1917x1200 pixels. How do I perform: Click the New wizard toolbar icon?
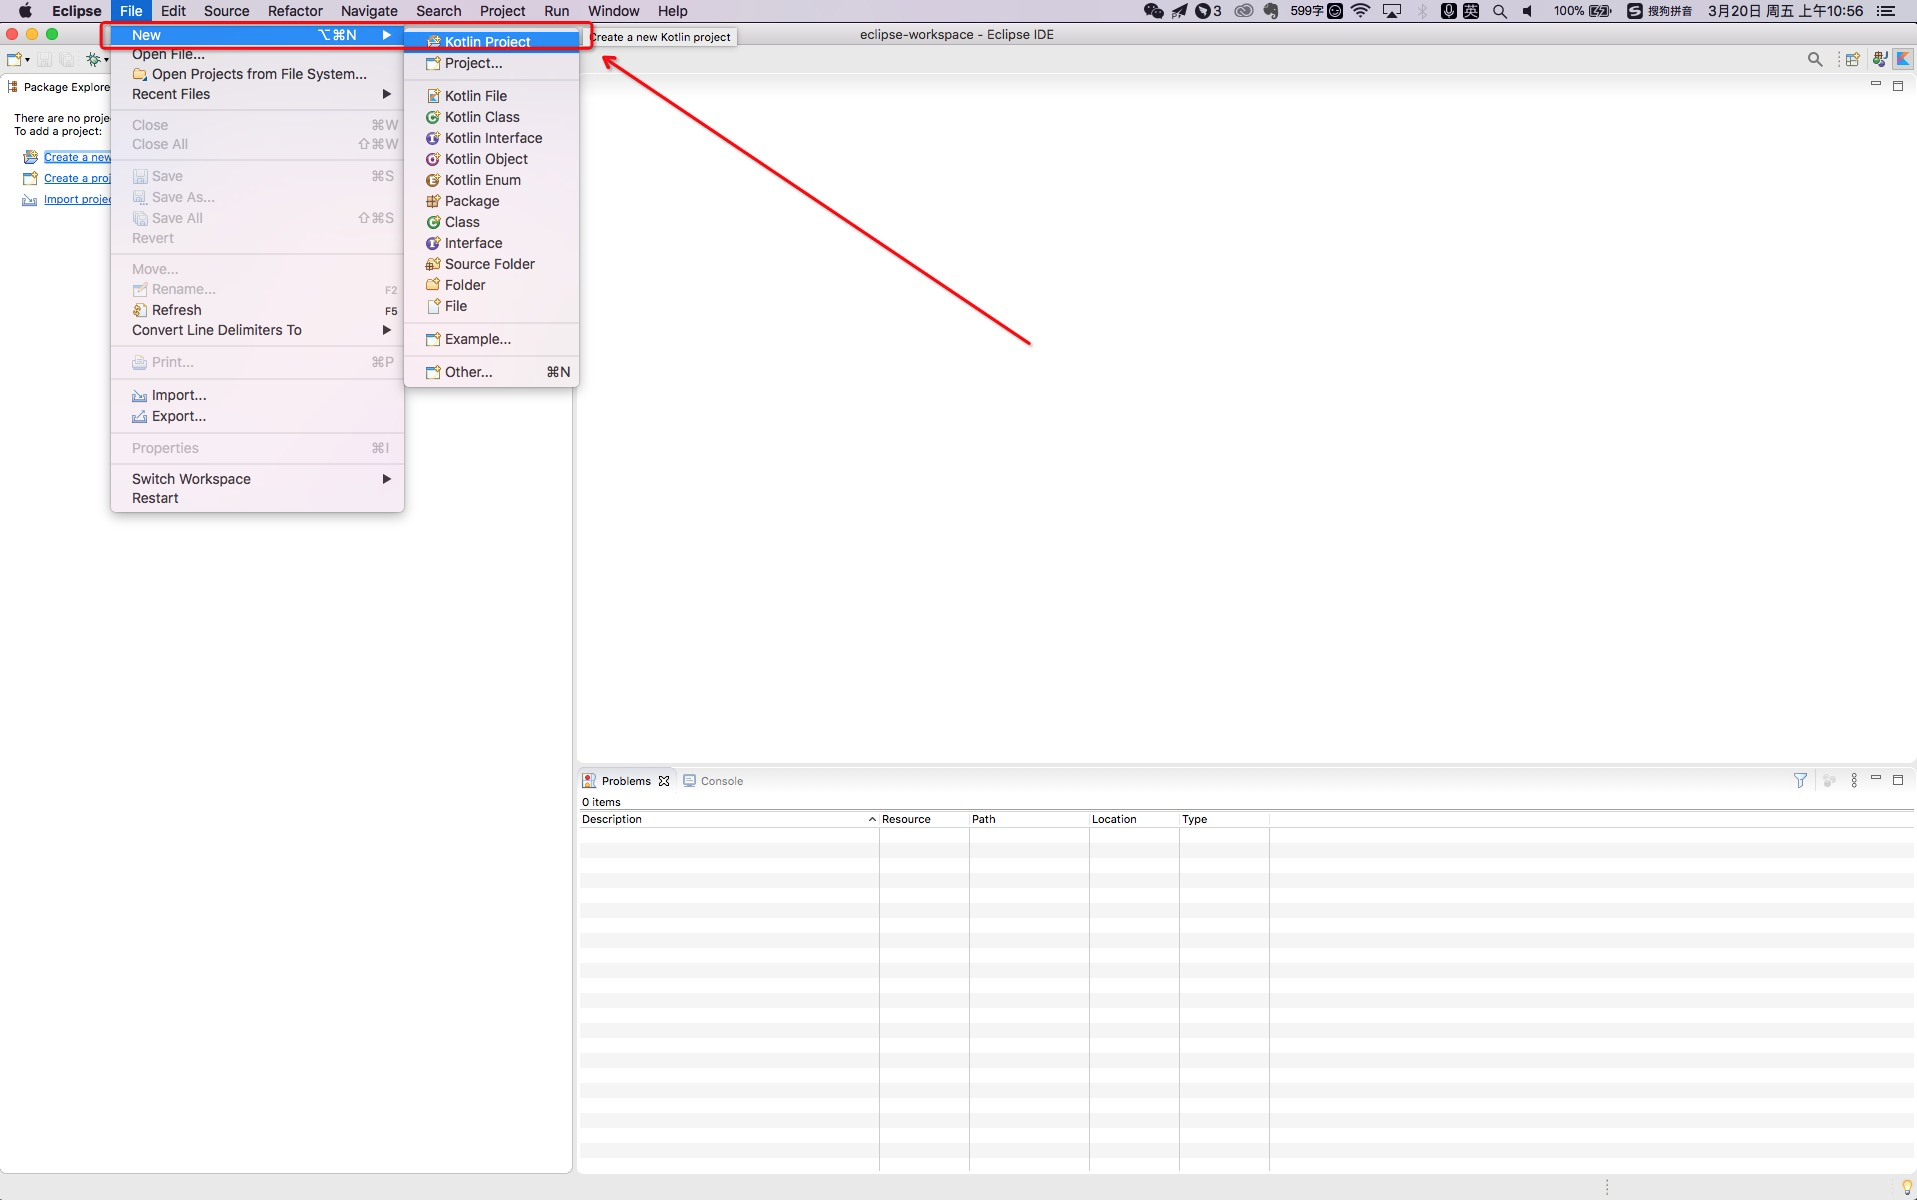point(14,60)
